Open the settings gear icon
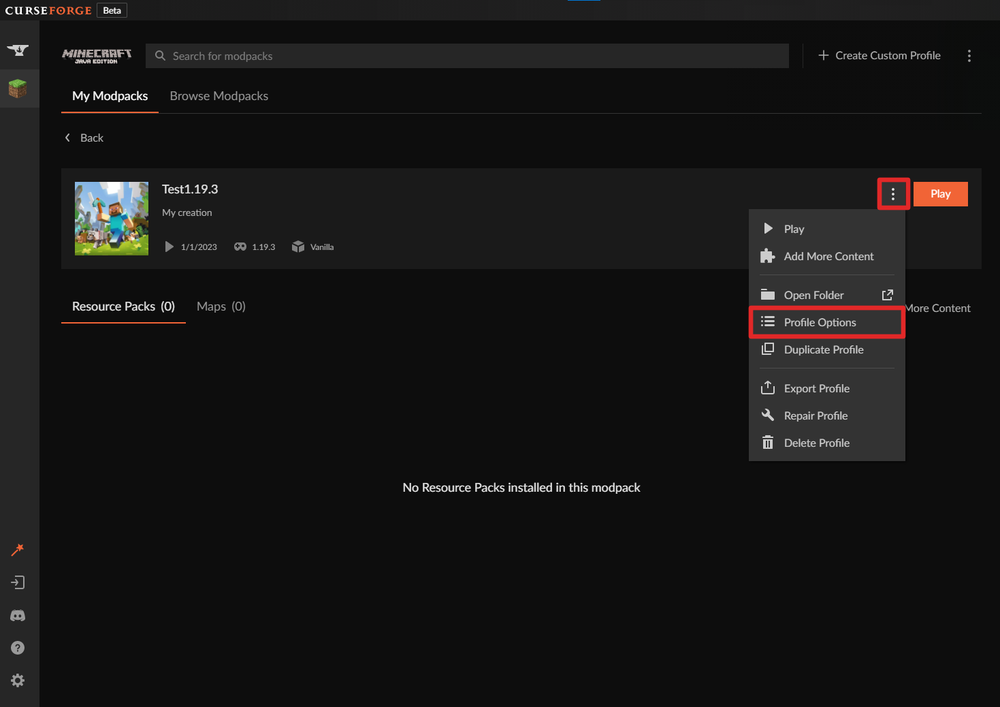 point(17,681)
